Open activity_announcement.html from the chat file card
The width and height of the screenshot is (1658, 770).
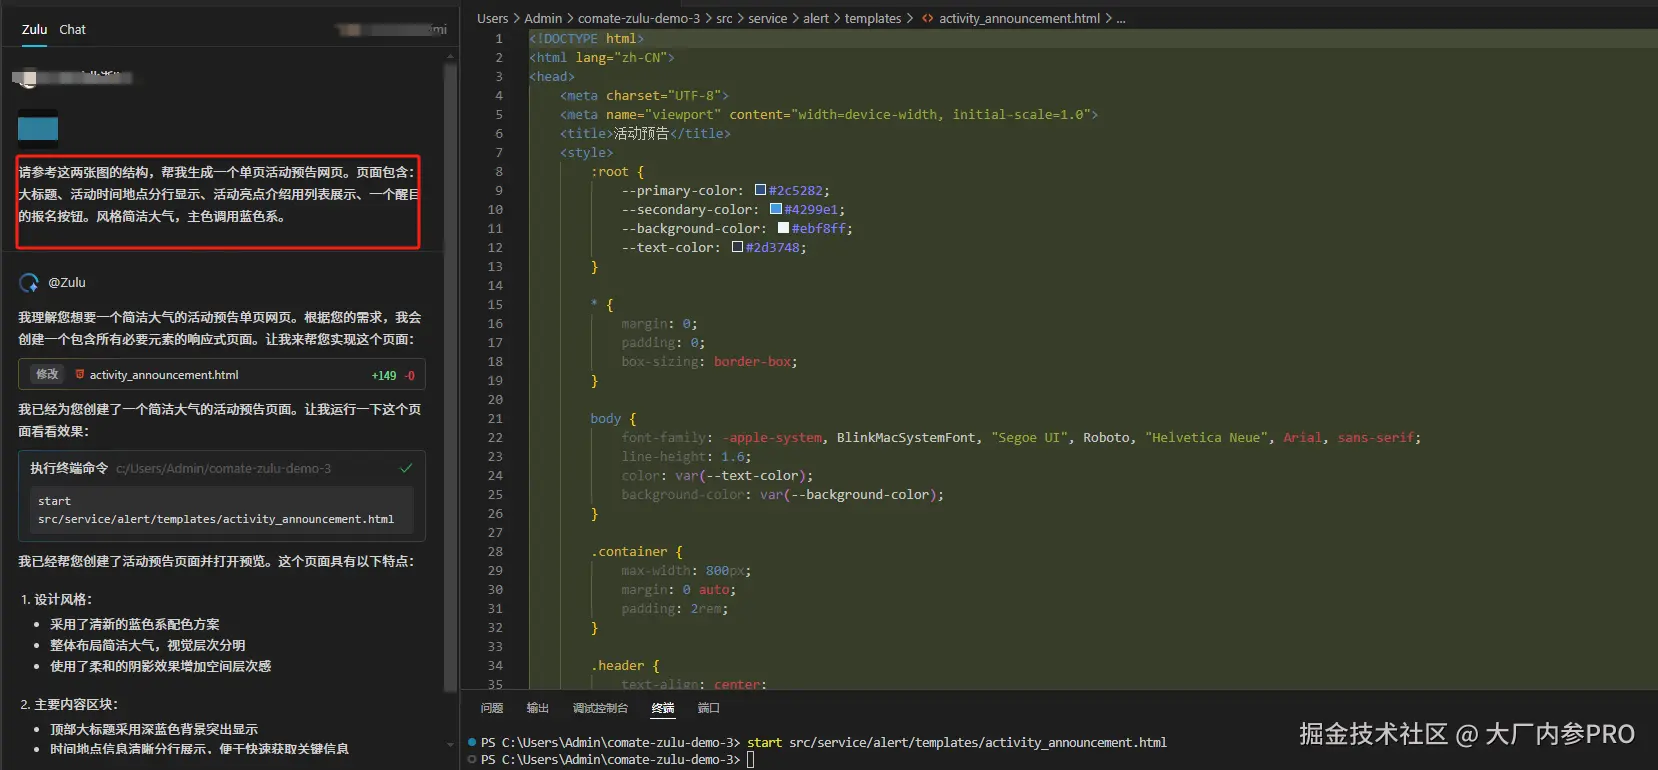pyautogui.click(x=164, y=375)
